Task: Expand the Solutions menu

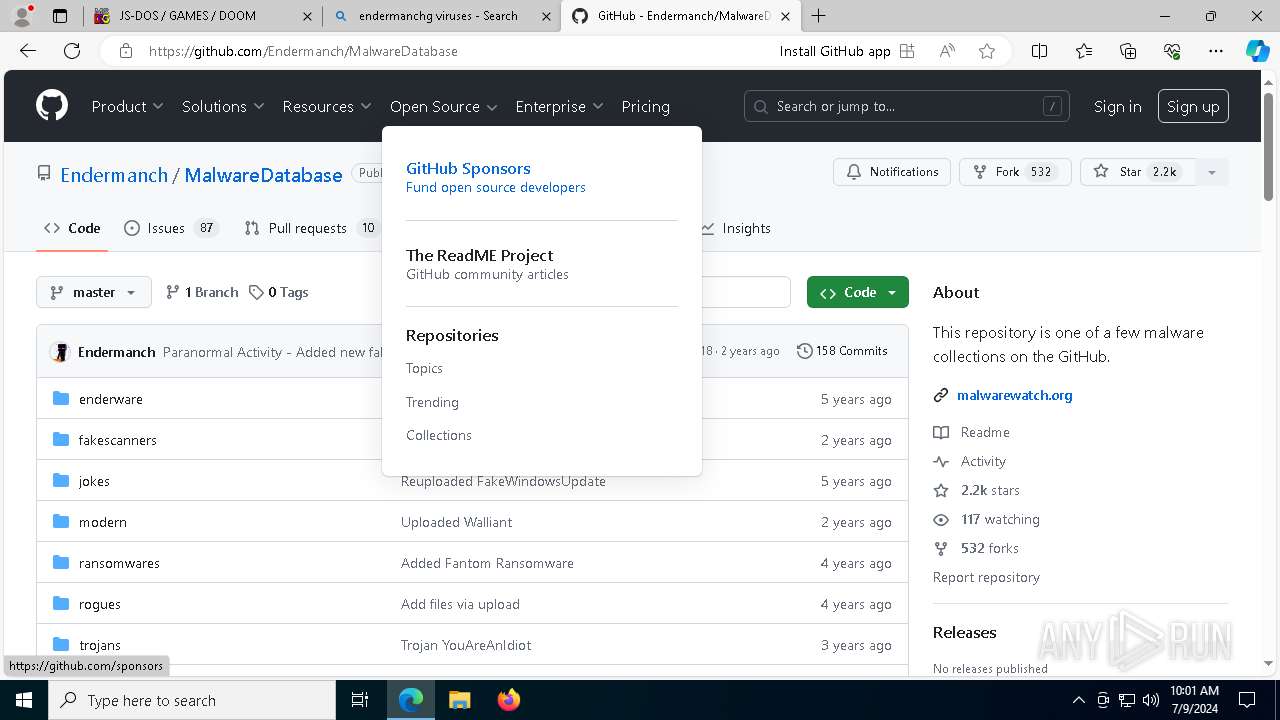Action: pos(223,106)
